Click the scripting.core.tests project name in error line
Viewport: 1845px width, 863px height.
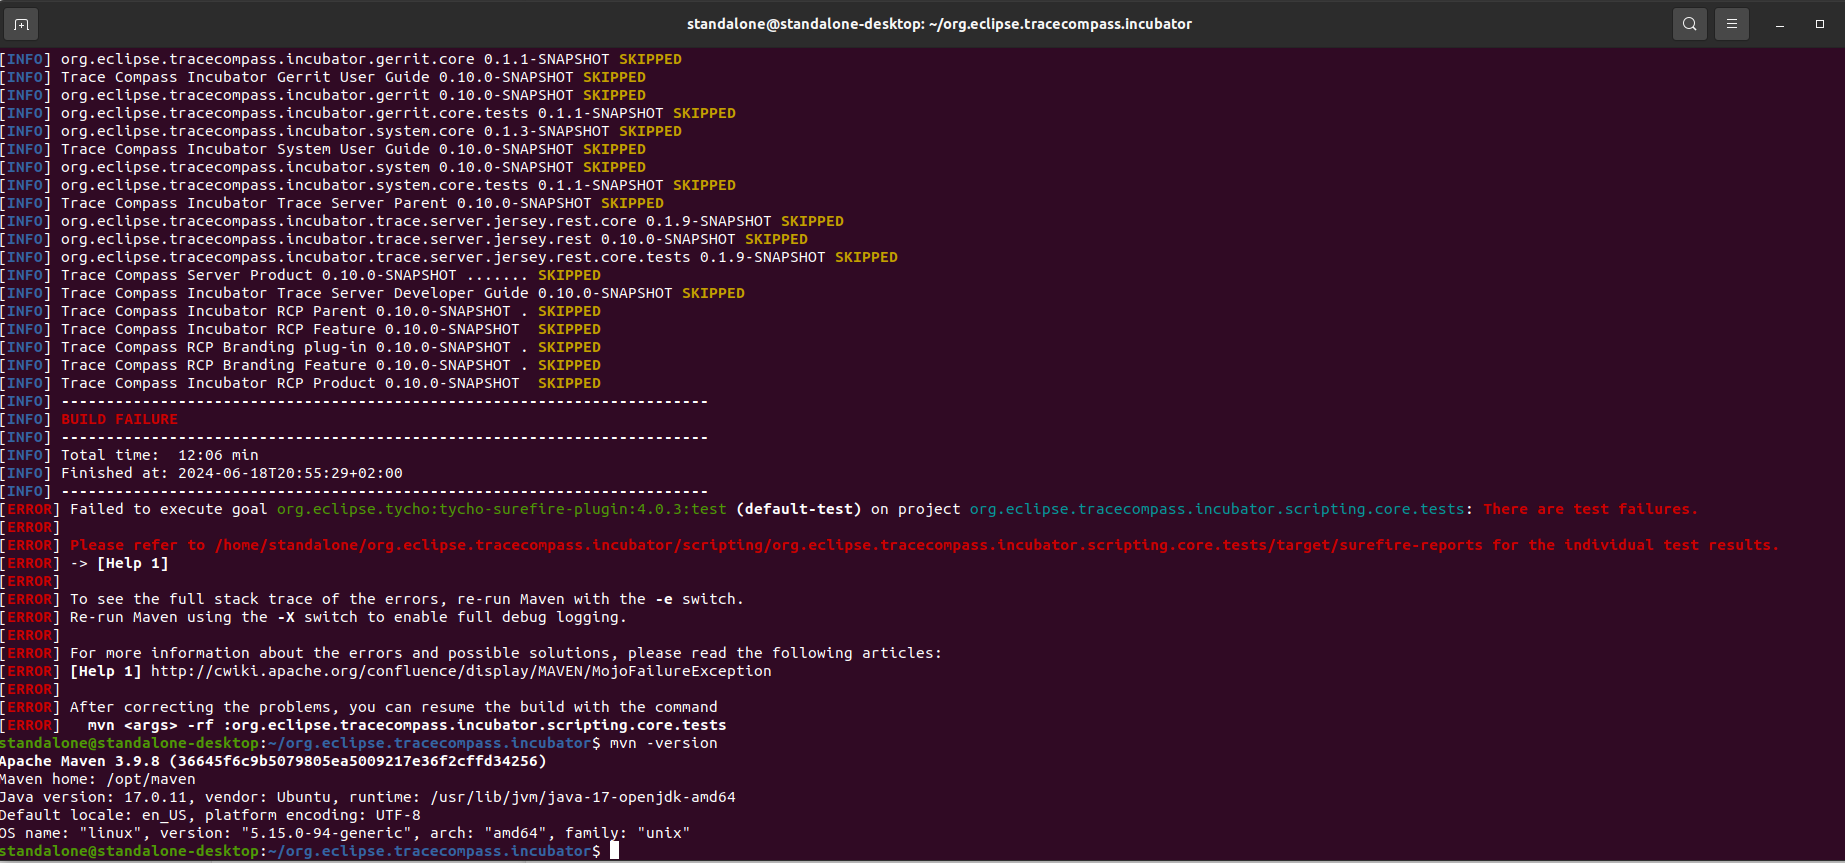pos(1217,509)
